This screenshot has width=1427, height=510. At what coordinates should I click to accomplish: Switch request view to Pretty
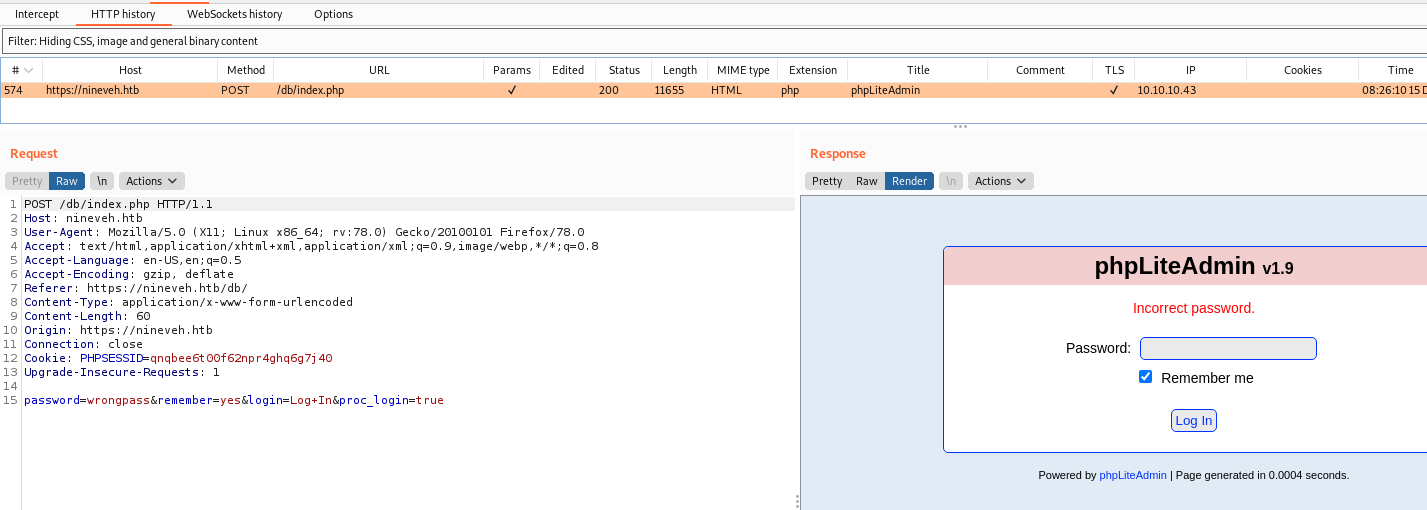(x=27, y=181)
